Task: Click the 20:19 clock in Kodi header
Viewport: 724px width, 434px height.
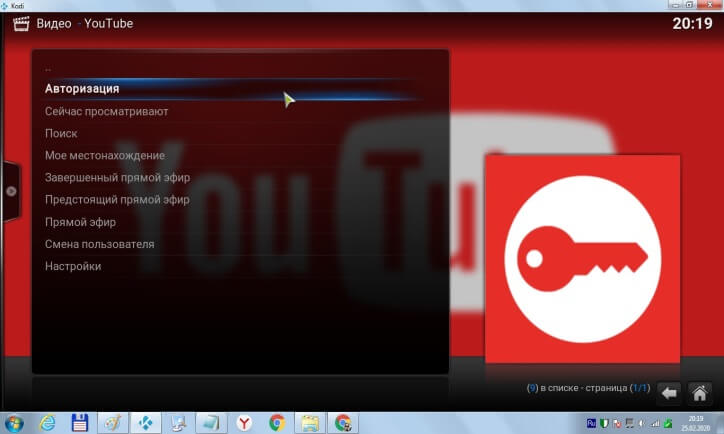Action: [x=692, y=24]
